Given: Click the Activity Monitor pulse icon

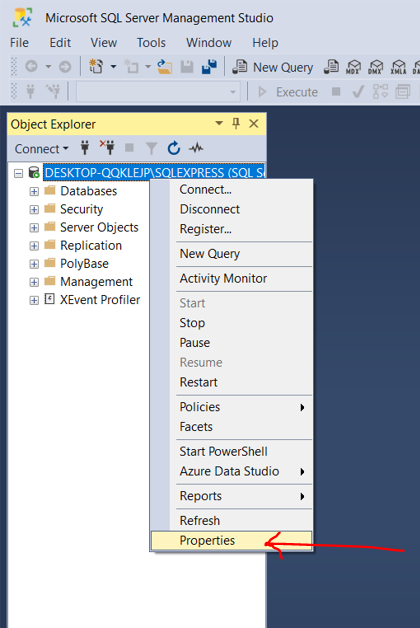Looking at the screenshot, I should click(x=196, y=148).
